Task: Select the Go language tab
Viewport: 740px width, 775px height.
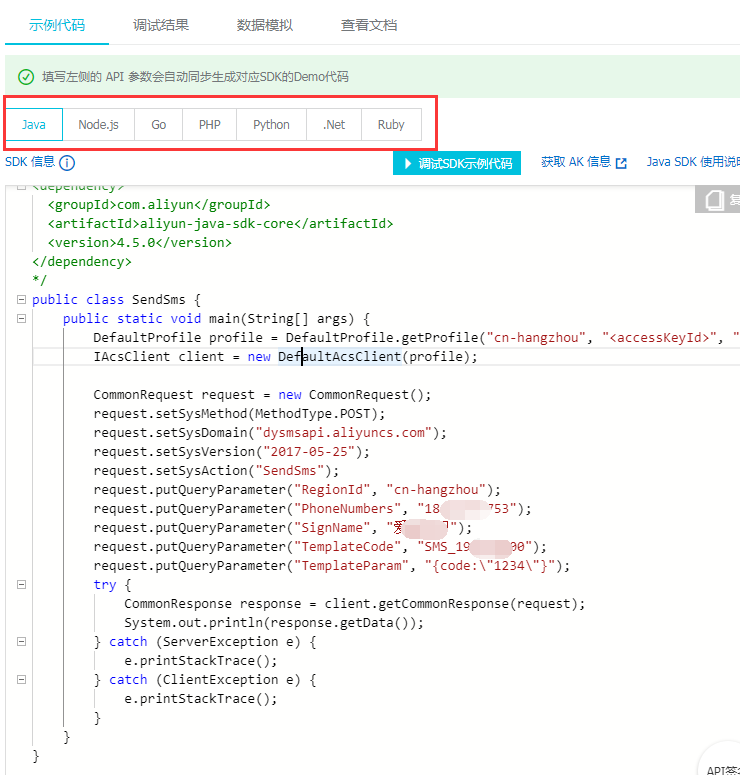Action: coord(159,125)
